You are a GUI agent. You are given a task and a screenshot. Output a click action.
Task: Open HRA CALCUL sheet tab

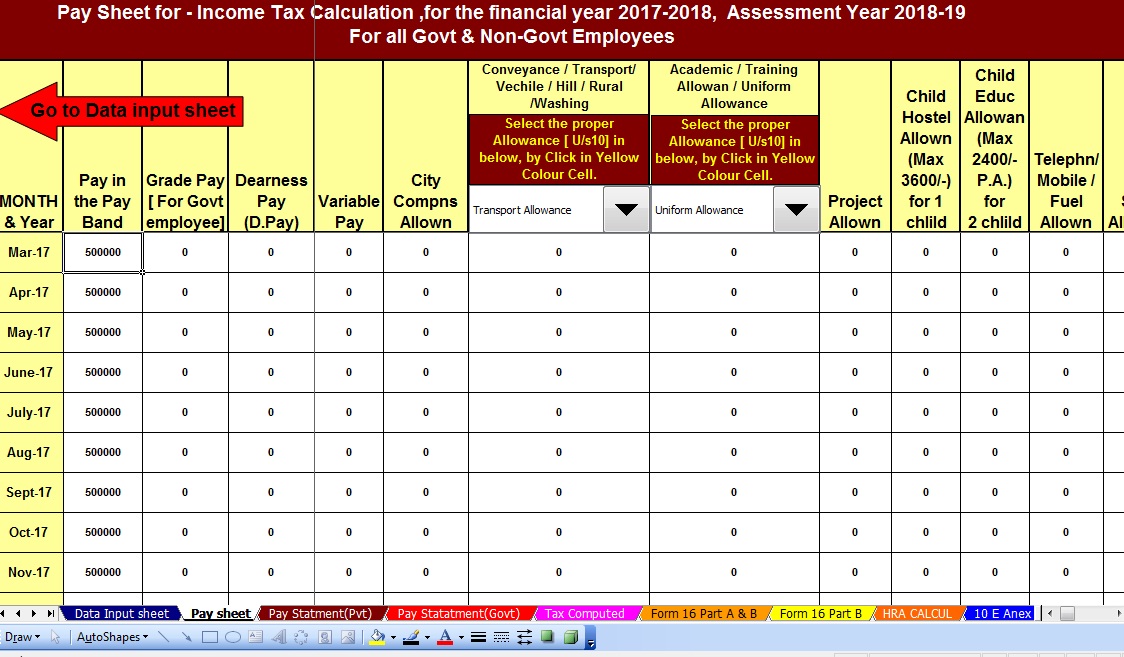917,613
